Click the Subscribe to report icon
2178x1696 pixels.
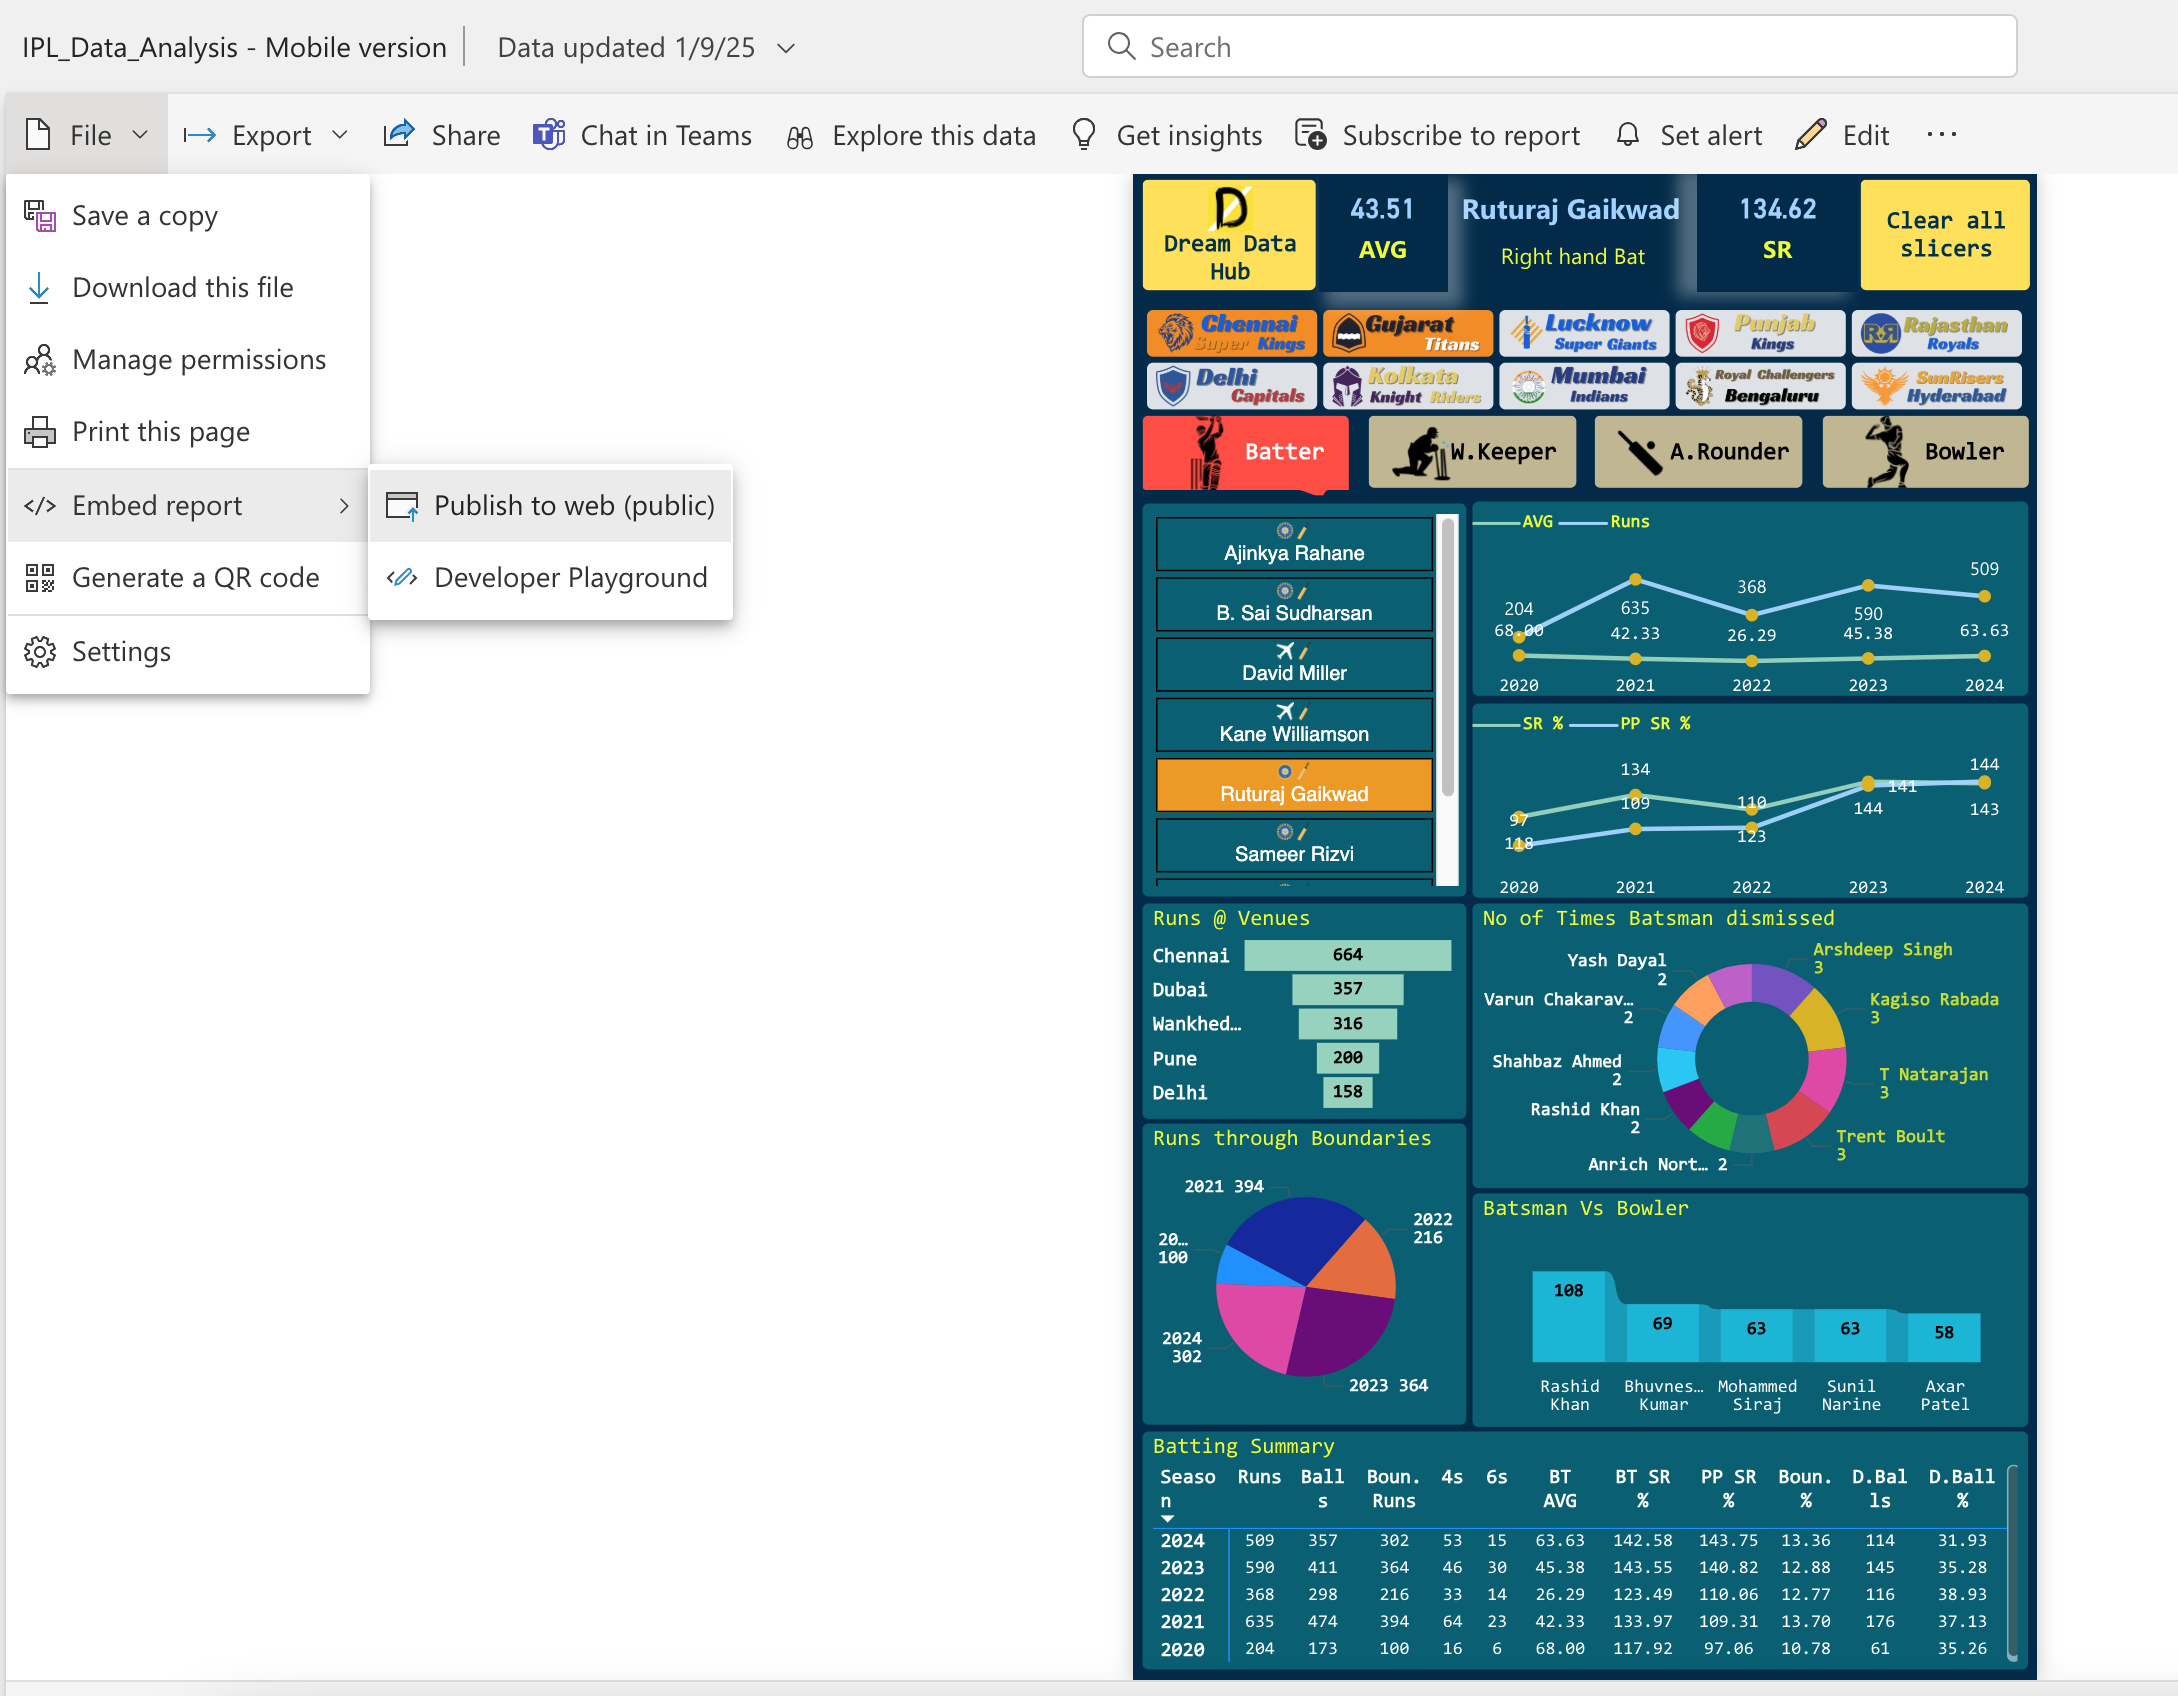pyautogui.click(x=1311, y=134)
